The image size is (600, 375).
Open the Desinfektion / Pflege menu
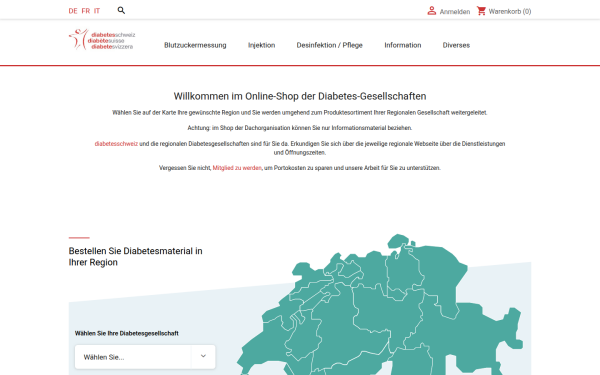329,45
